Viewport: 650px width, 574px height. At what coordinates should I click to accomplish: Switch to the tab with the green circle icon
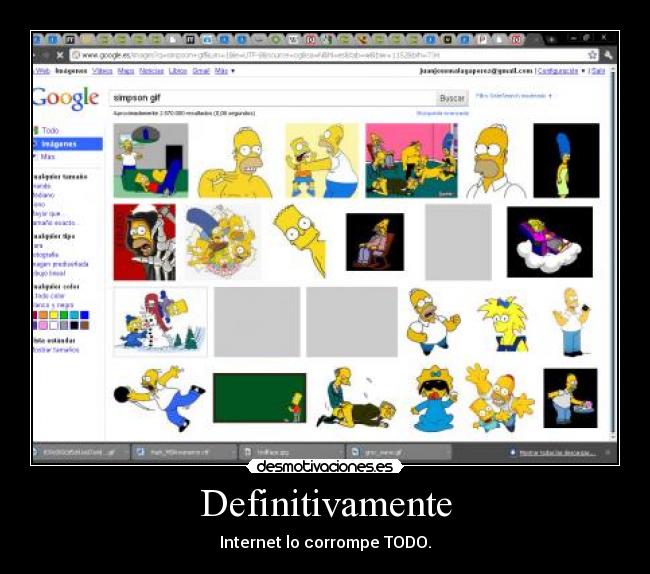[275, 39]
